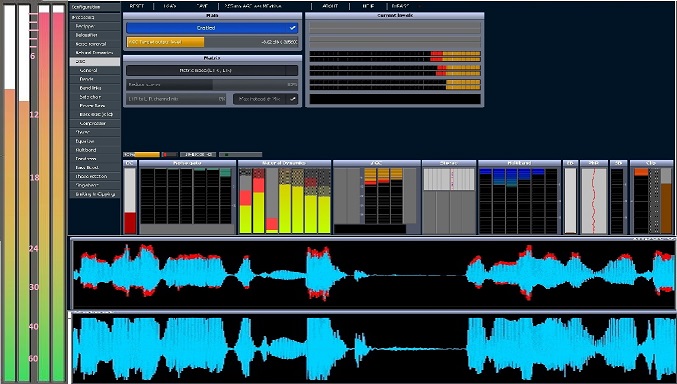Image resolution: width=677 pixels, height=384 pixels.
Task: Expand the Processing section in sidebar
Action: pyautogui.click(x=95, y=17)
